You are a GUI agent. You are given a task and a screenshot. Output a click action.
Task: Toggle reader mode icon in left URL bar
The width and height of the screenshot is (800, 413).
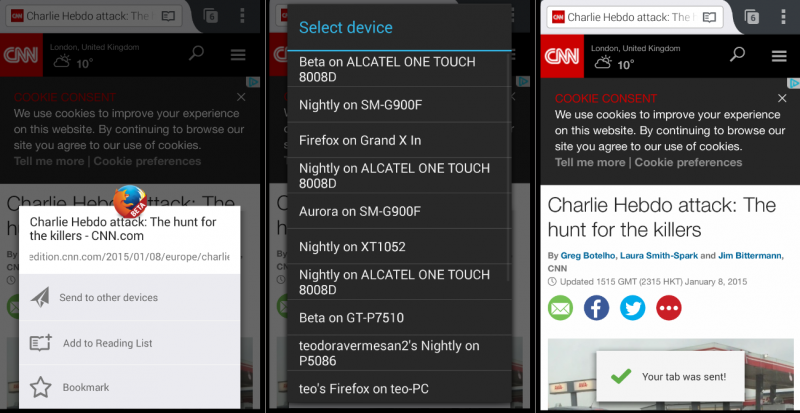[168, 16]
